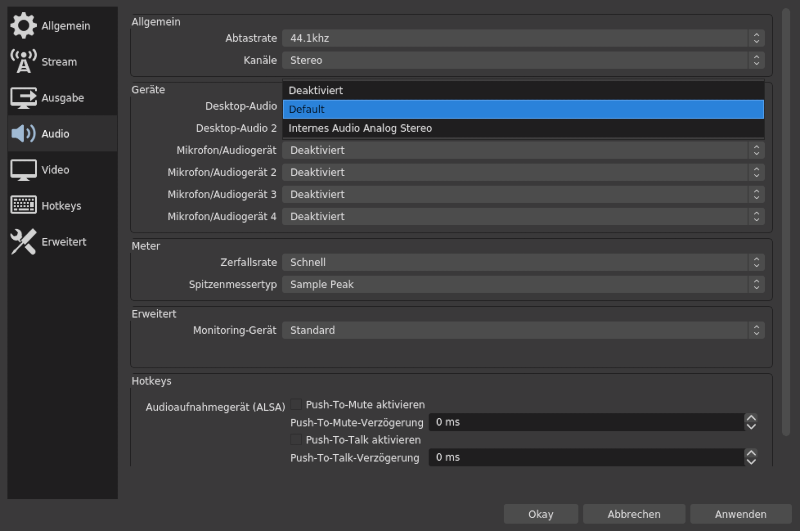800x531 pixels.
Task: Click the Okay button
Action: coord(541,514)
